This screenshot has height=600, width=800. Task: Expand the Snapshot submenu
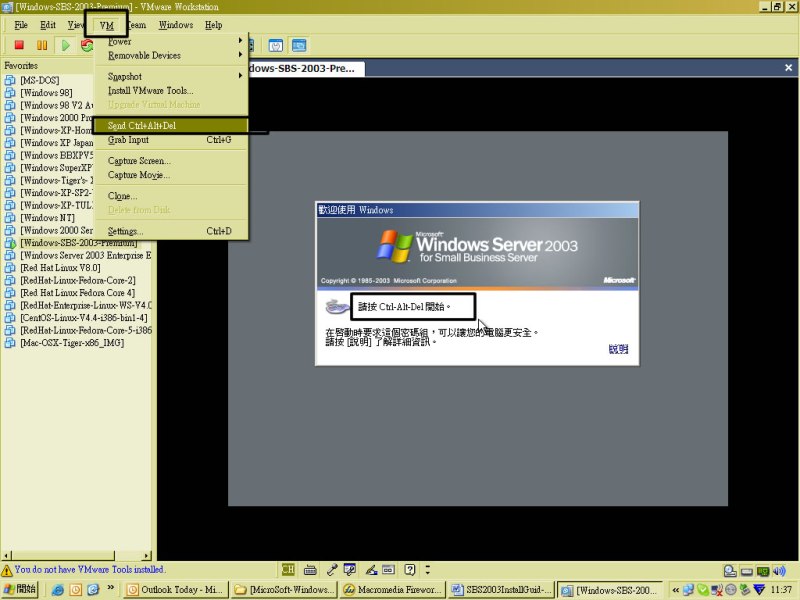171,77
